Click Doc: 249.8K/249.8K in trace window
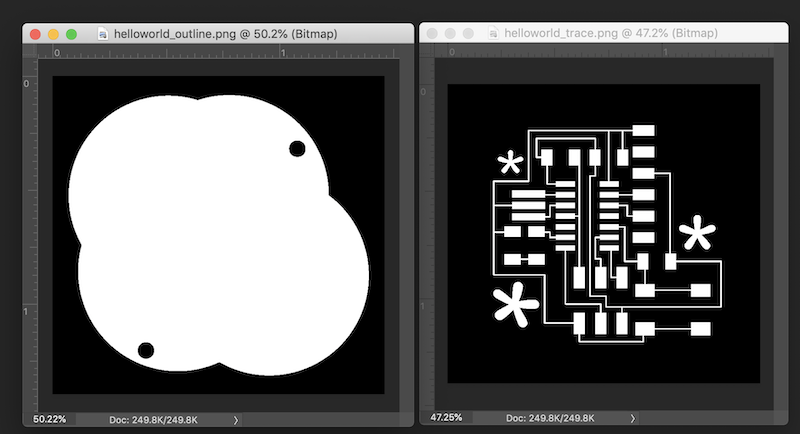This screenshot has height=434, width=800. pyautogui.click(x=550, y=418)
